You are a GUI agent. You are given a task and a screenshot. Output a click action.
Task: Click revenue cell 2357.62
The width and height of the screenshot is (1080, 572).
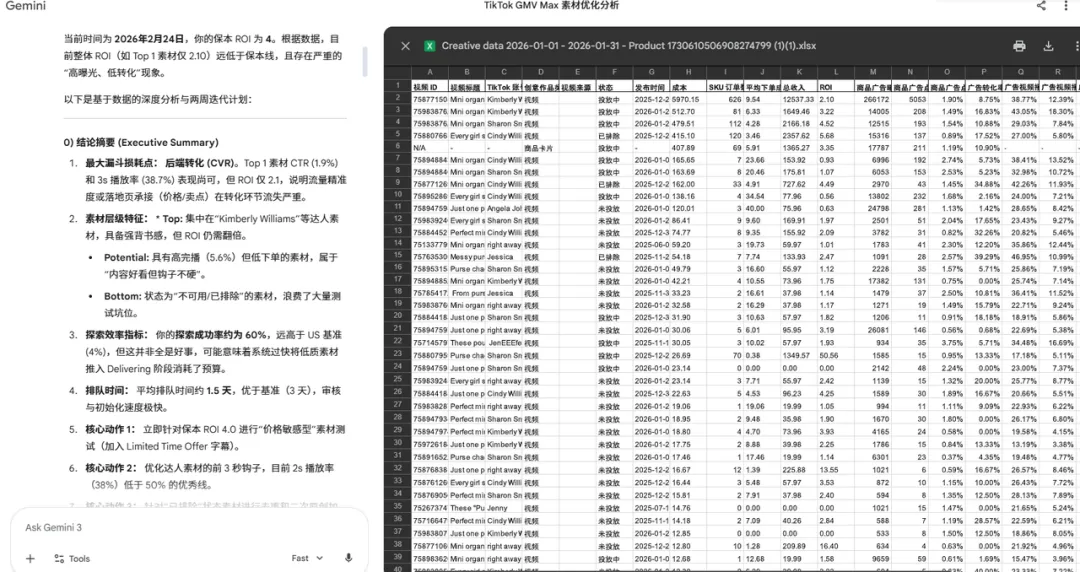point(798,136)
